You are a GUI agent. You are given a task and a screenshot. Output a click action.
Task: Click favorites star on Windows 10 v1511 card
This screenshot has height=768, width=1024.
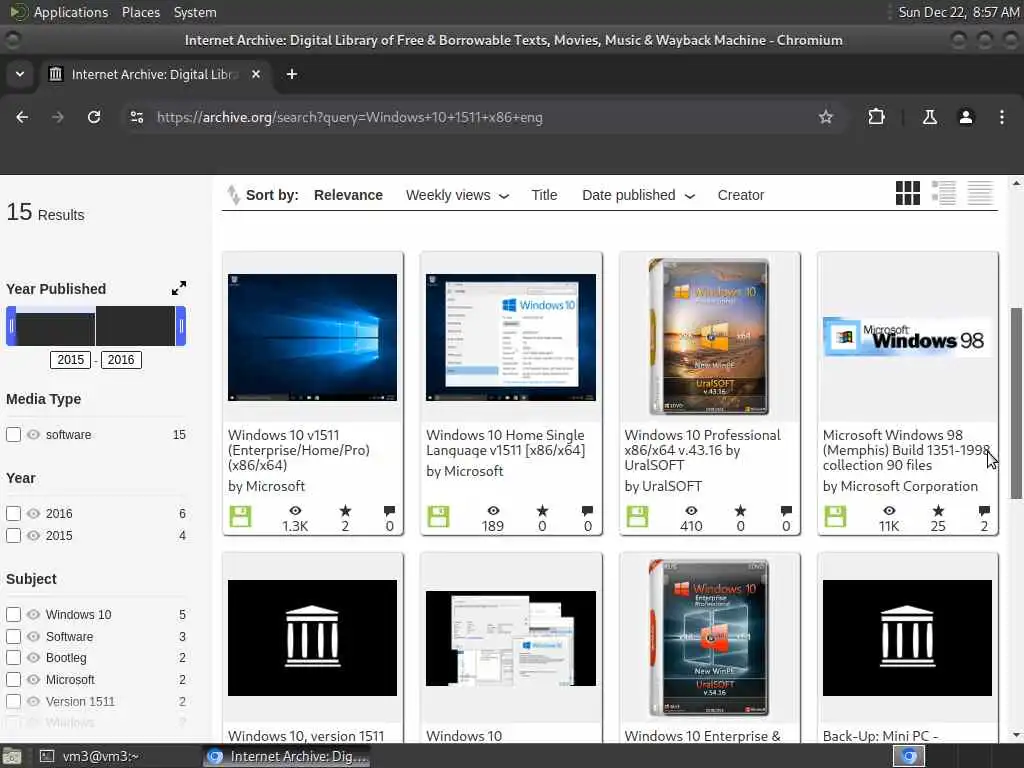[345, 511]
